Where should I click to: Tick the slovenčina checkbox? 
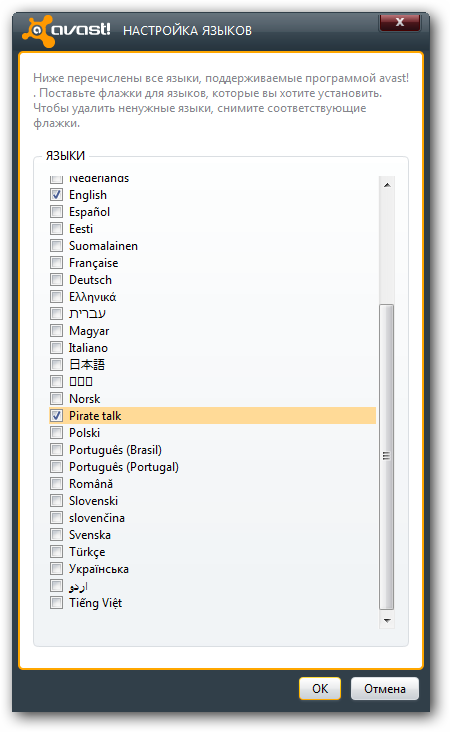[56, 518]
